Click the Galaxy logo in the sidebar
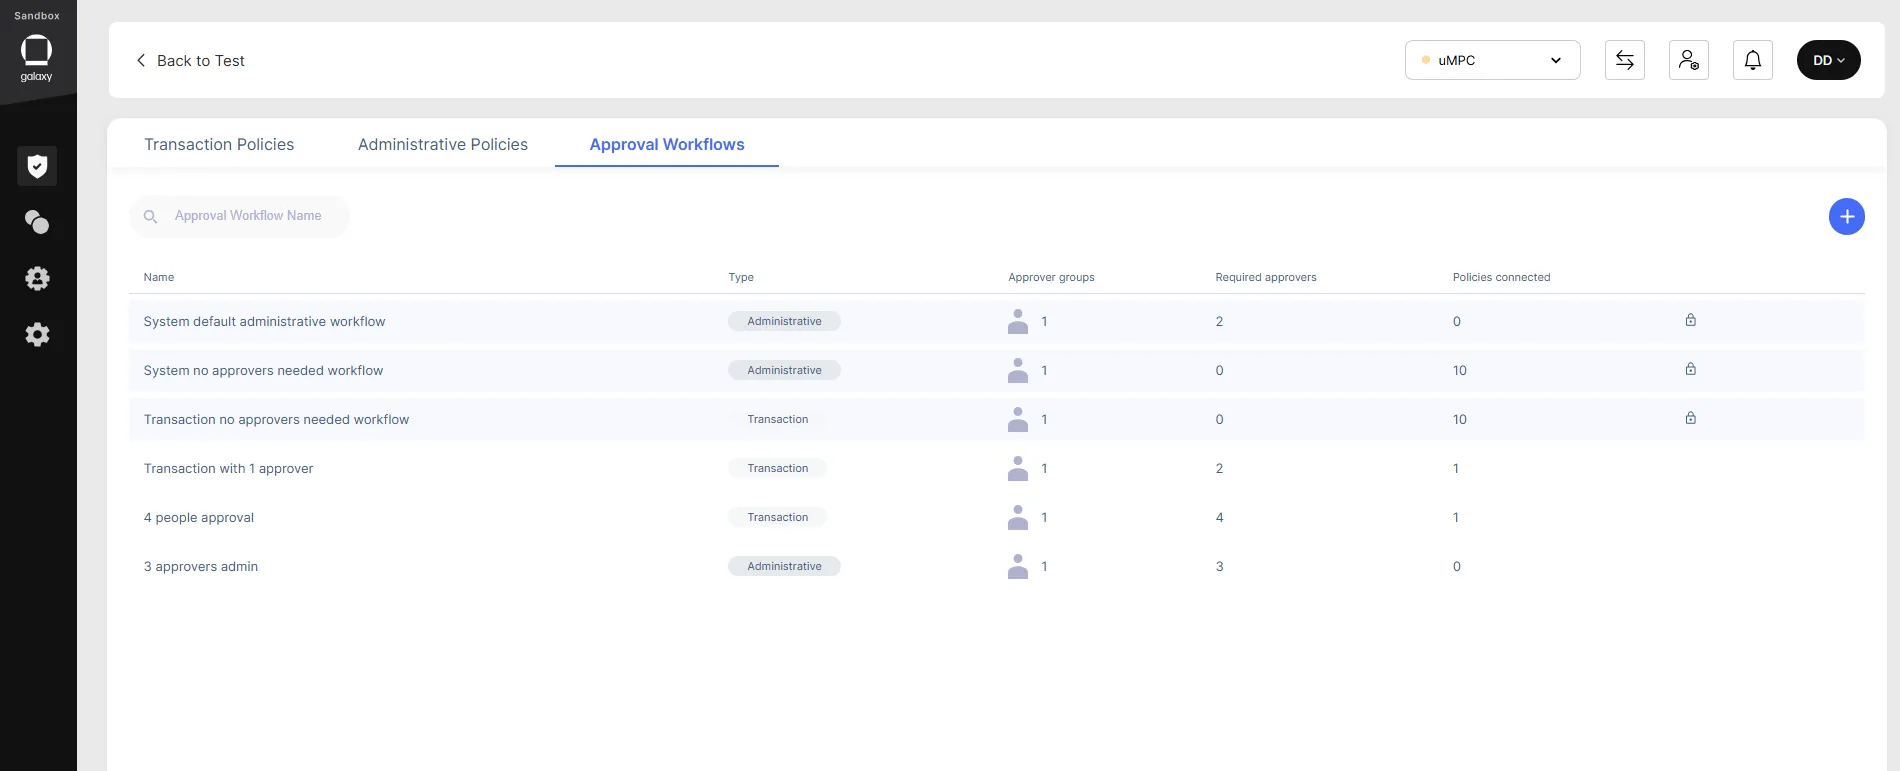 tap(37, 58)
